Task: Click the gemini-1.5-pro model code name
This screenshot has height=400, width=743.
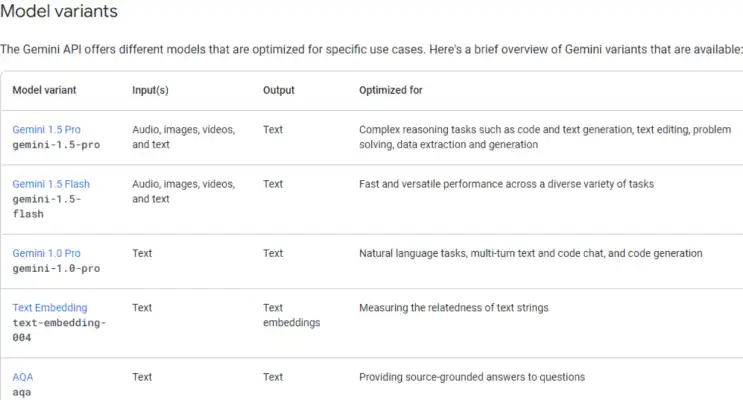Action: pyautogui.click(x=56, y=145)
